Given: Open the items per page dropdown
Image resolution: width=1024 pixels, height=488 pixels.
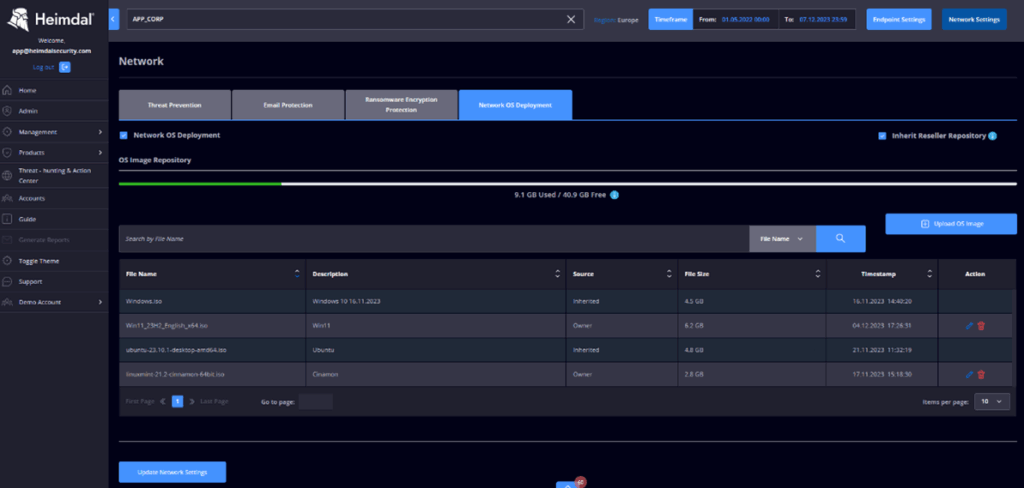Looking at the screenshot, I should coord(993,401).
